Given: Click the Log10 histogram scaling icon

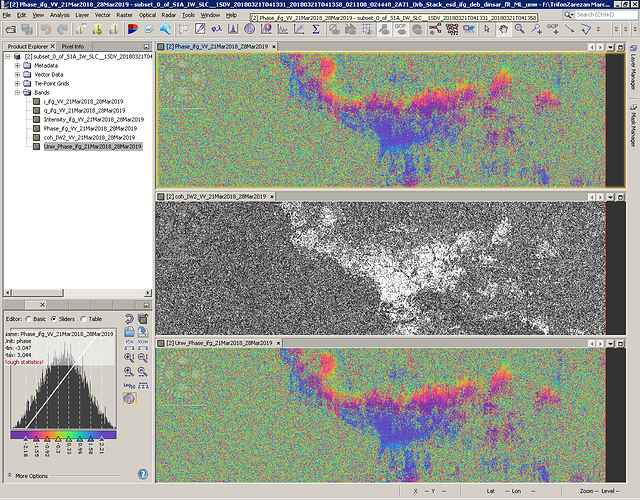Looking at the screenshot, I should pos(129,385).
